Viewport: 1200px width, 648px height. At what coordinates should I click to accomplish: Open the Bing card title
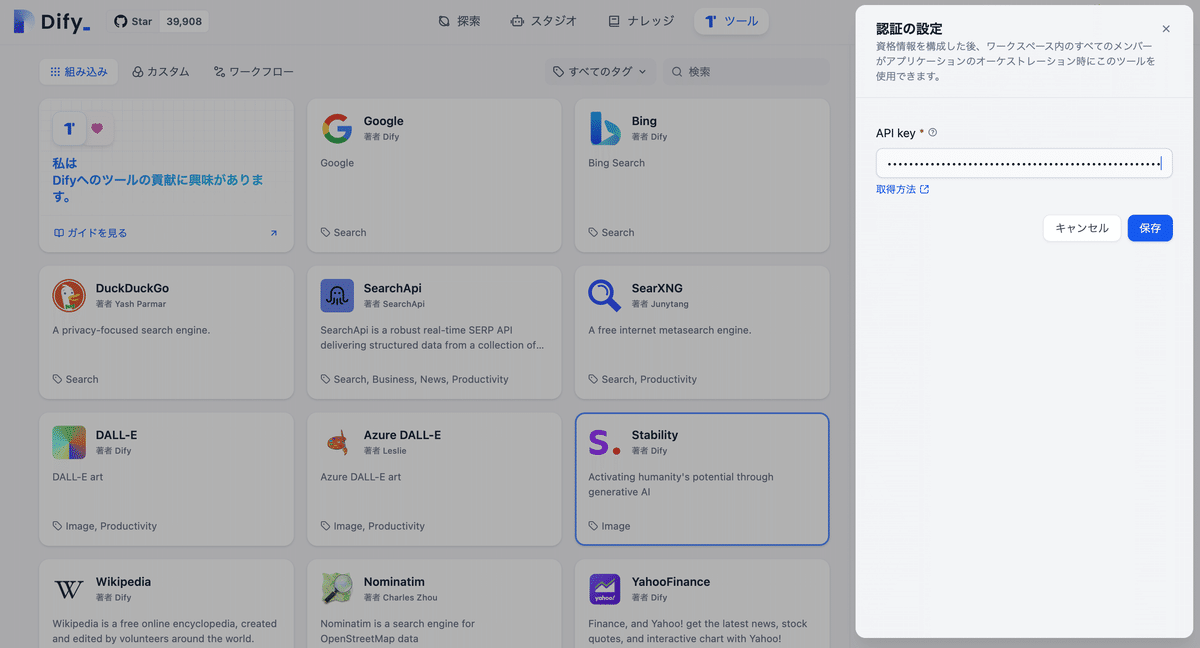pos(644,121)
